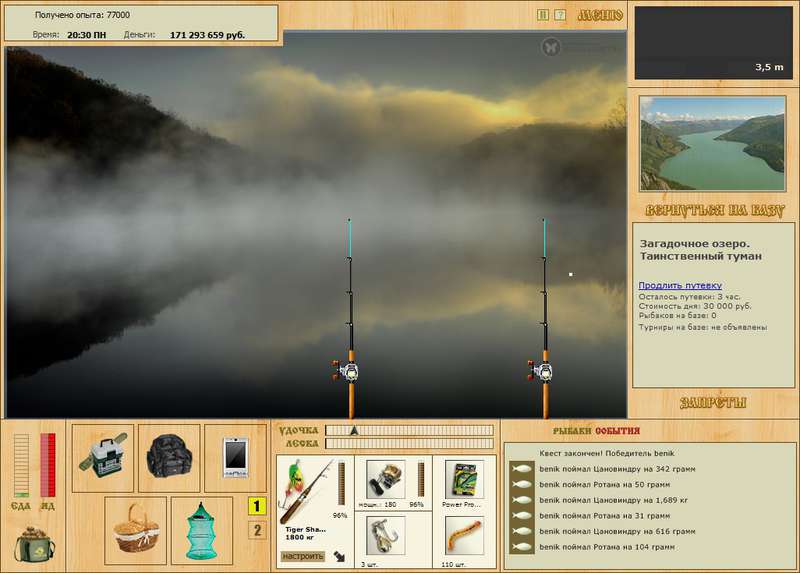800x573 pixels.
Task: Open the wicker picnic basket
Action: coord(136,531)
